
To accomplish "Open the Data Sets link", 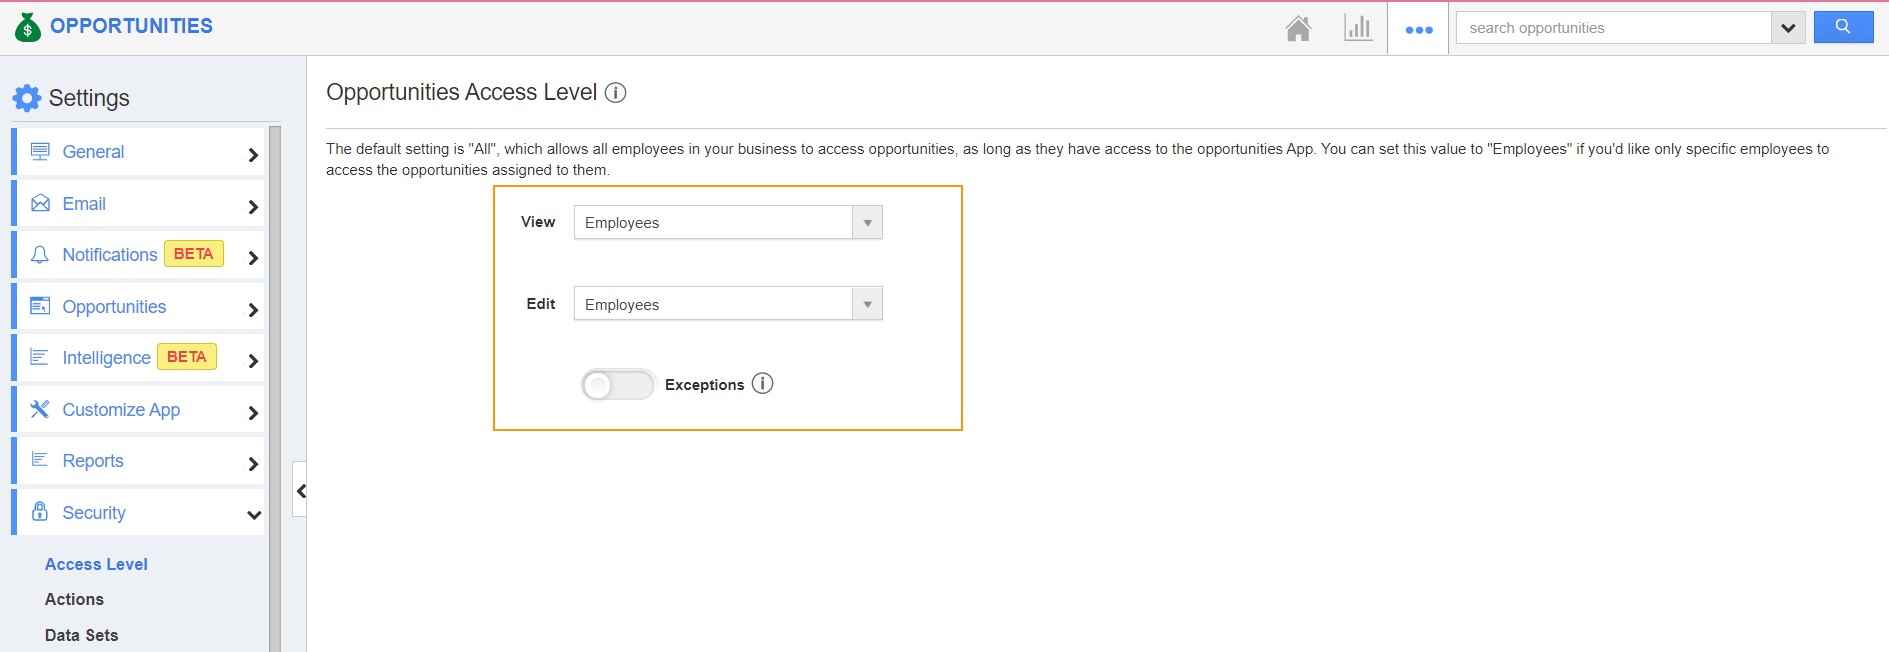I will click(81, 635).
